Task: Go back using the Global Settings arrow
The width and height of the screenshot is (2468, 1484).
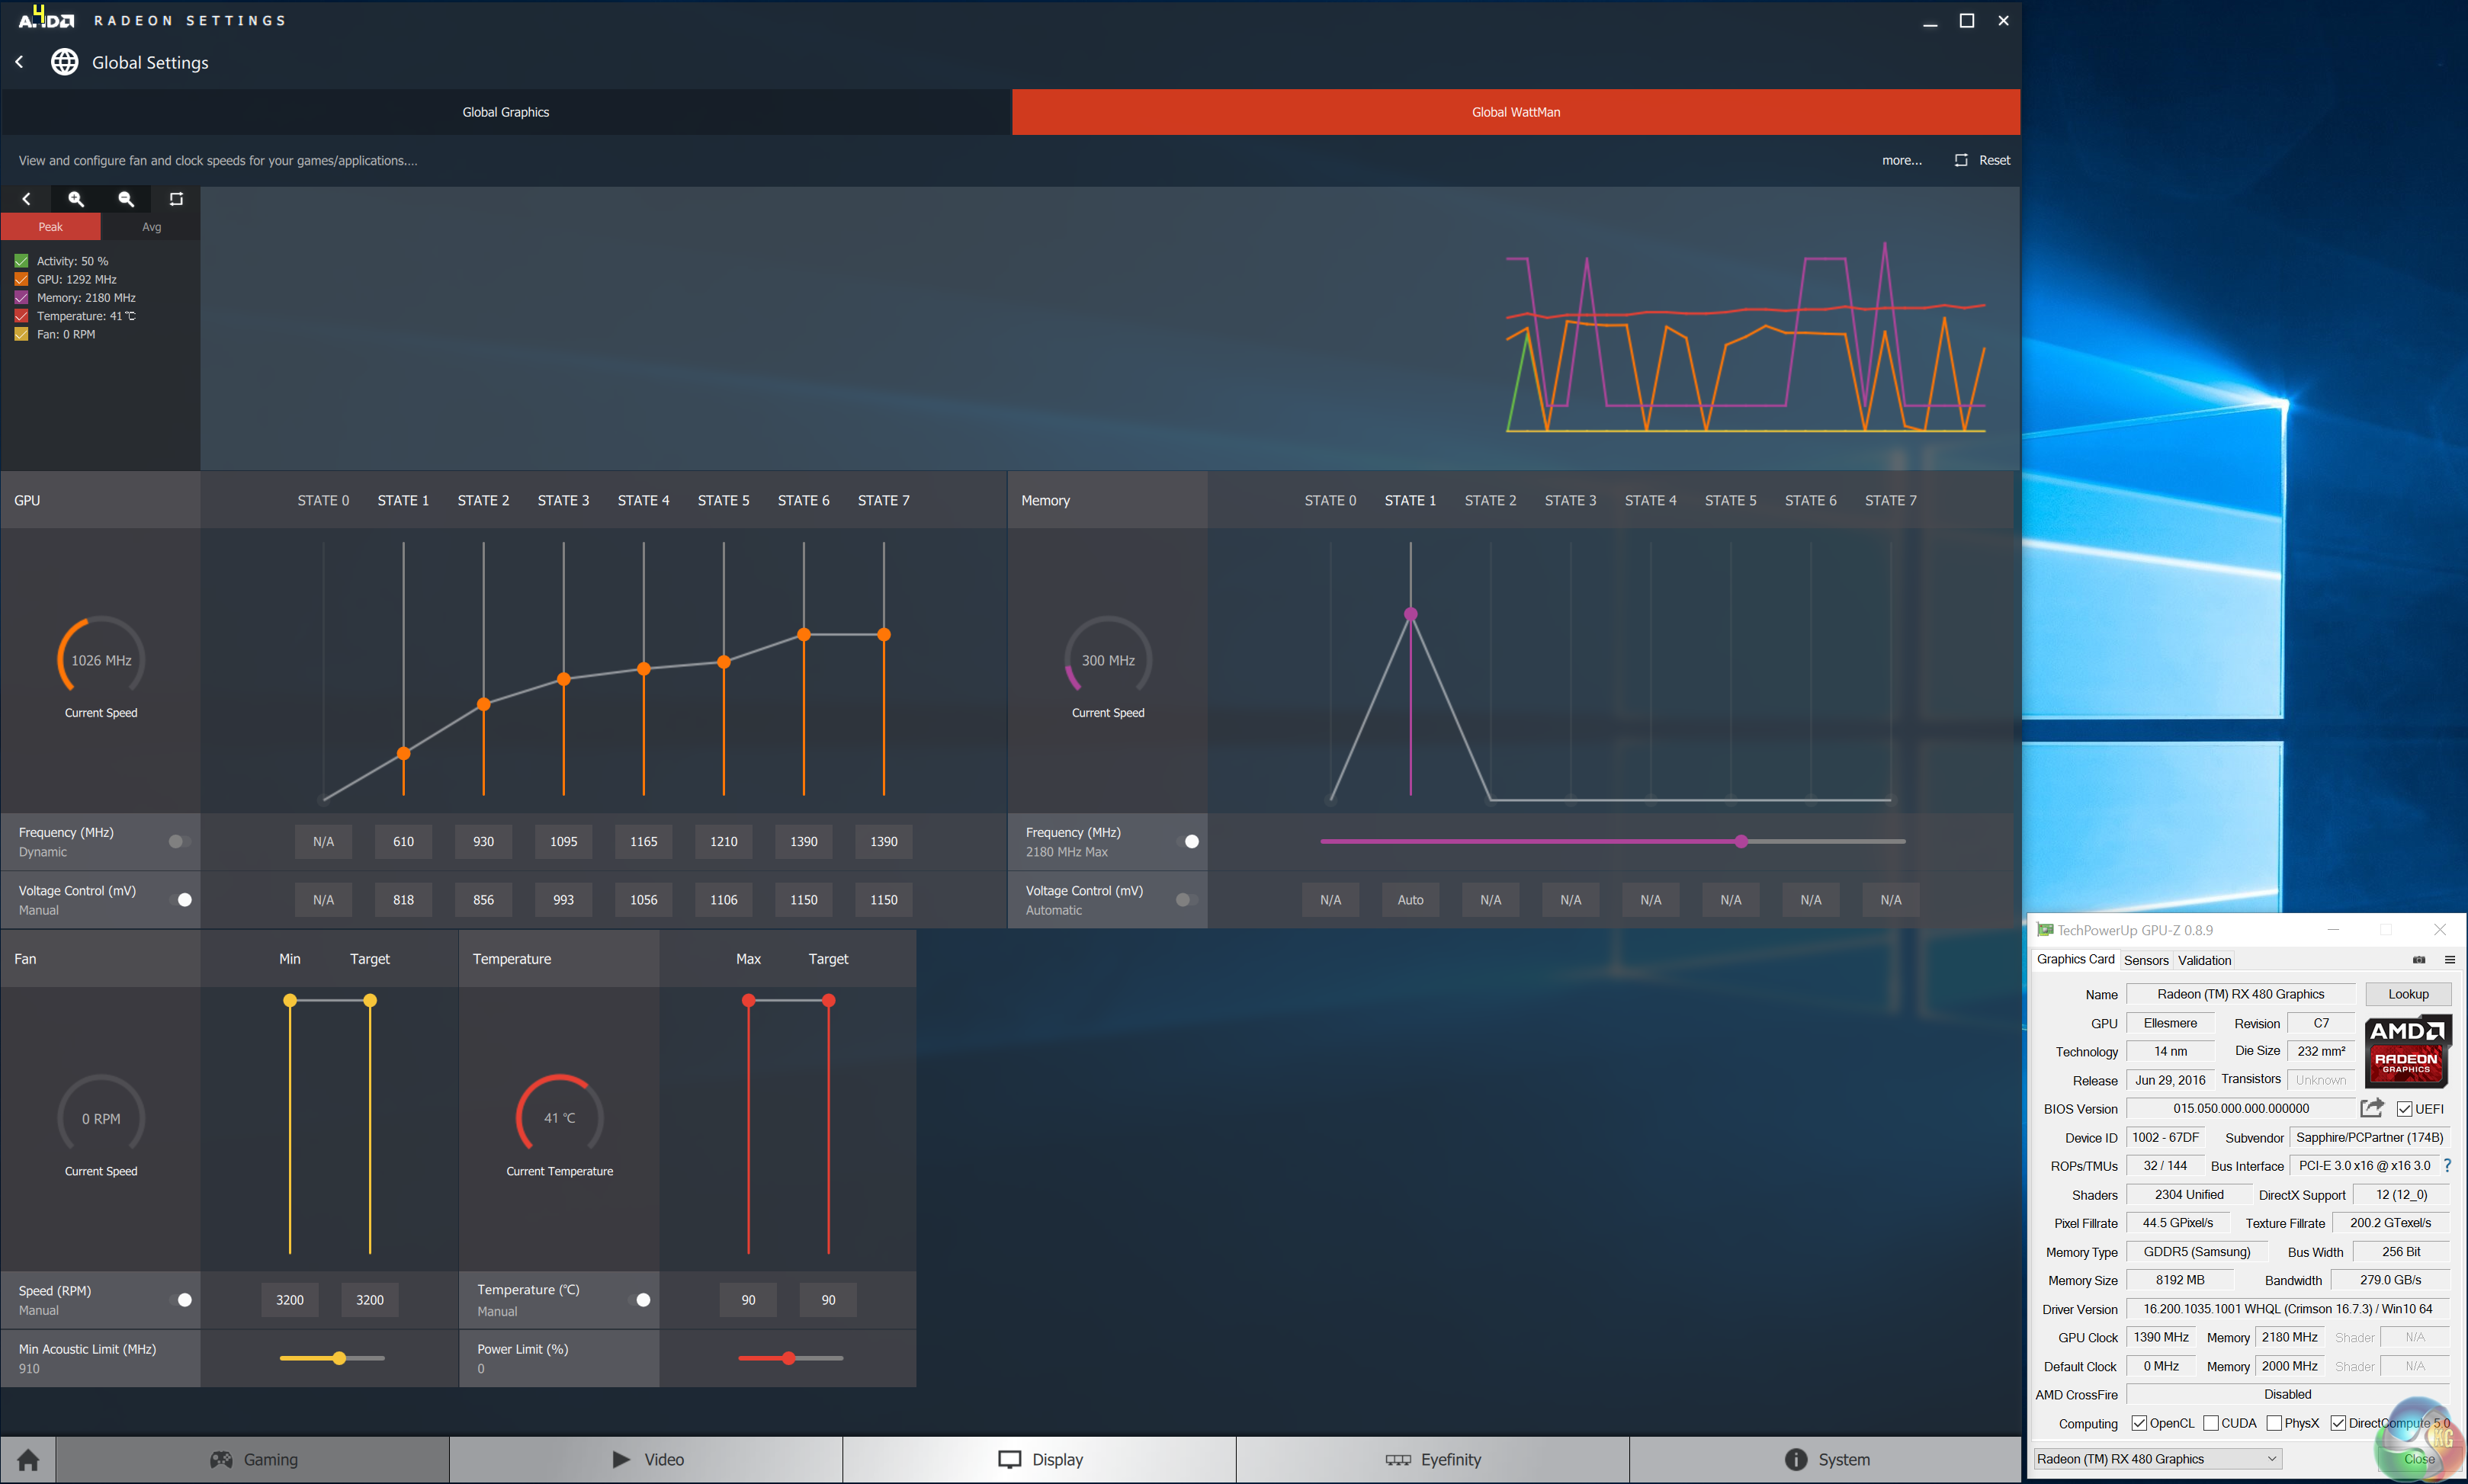Action: point(19,62)
